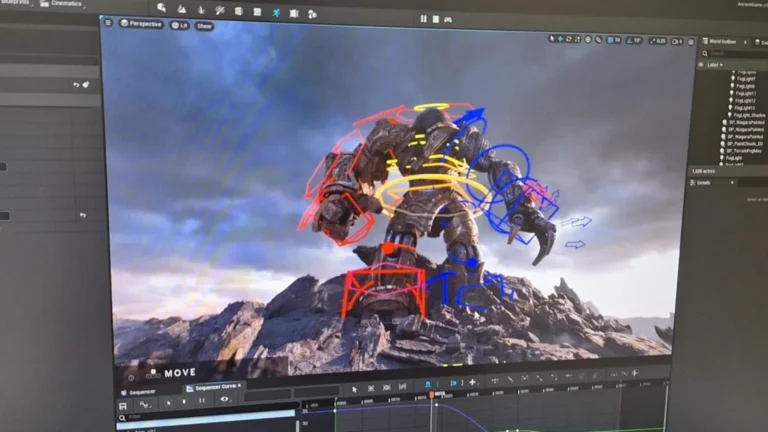Select FogLight13 in the World Outliner
This screenshot has height=432, width=768.
point(744,108)
